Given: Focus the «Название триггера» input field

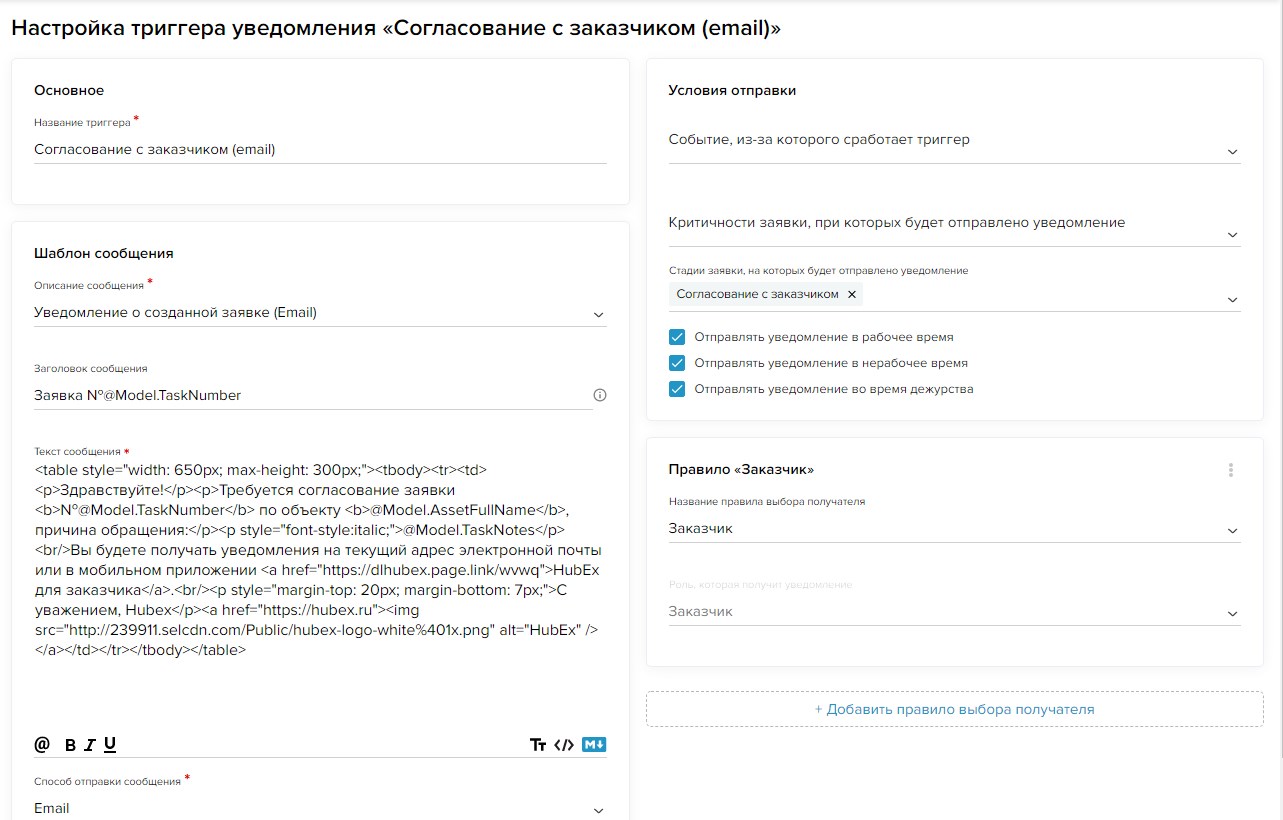Looking at the screenshot, I should click(x=320, y=149).
